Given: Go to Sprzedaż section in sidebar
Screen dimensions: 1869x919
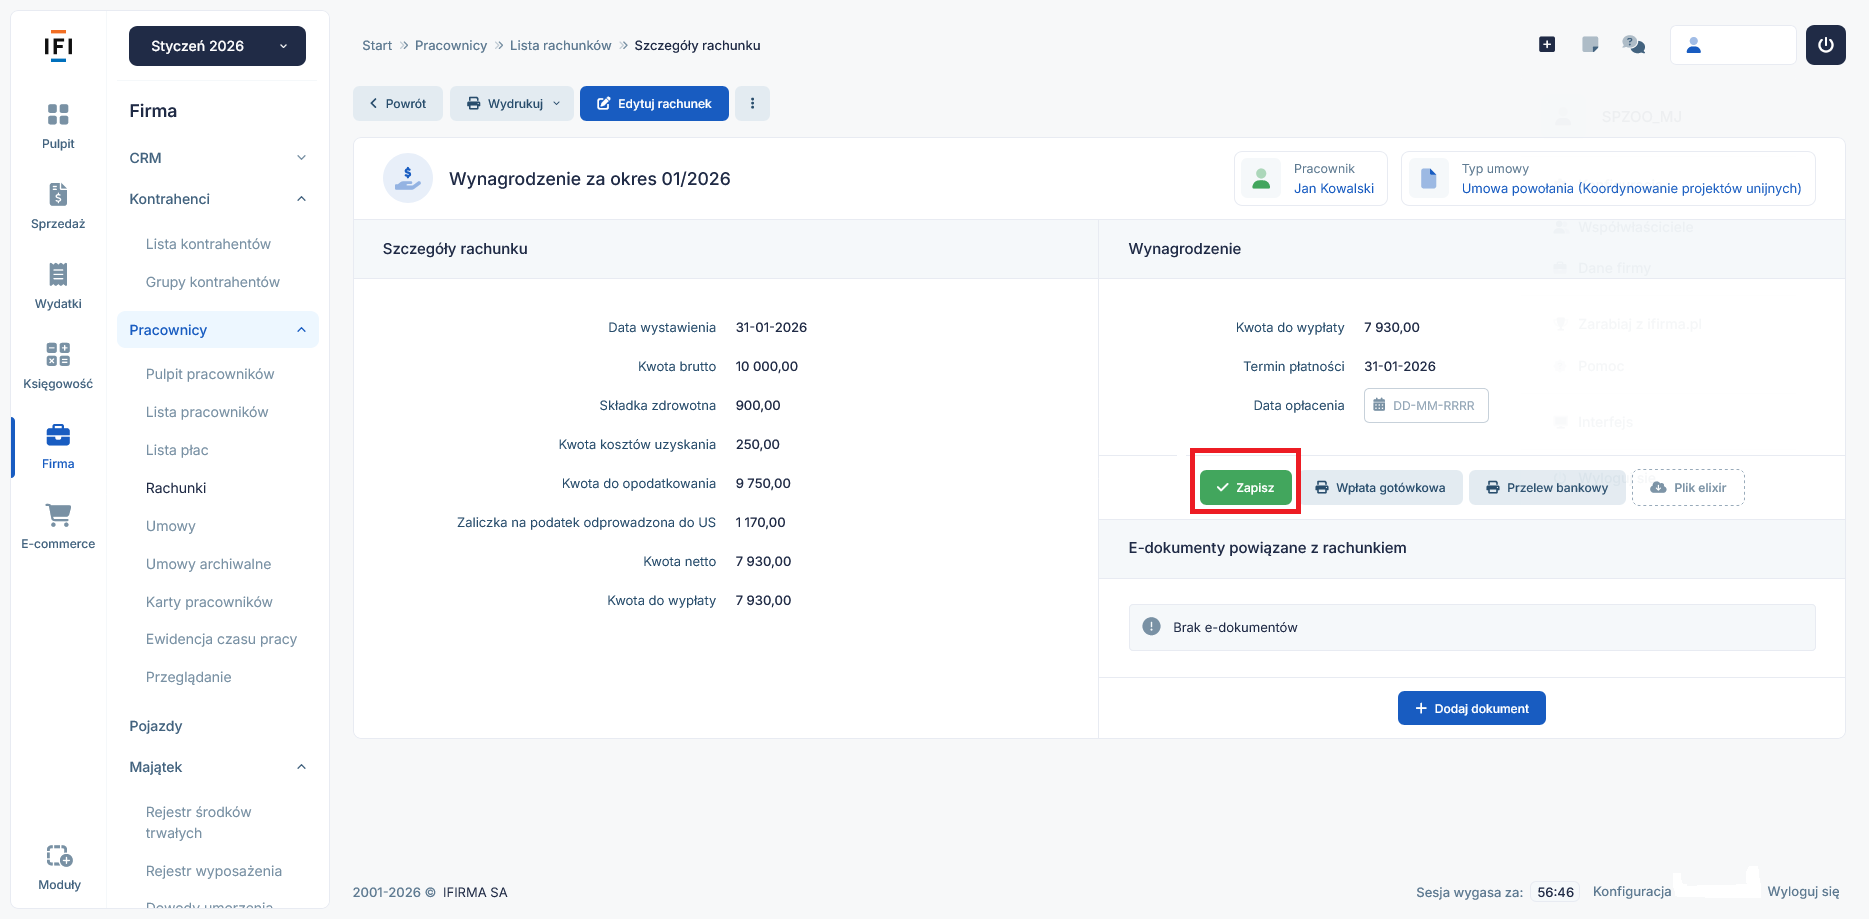Looking at the screenshot, I should [x=58, y=195].
